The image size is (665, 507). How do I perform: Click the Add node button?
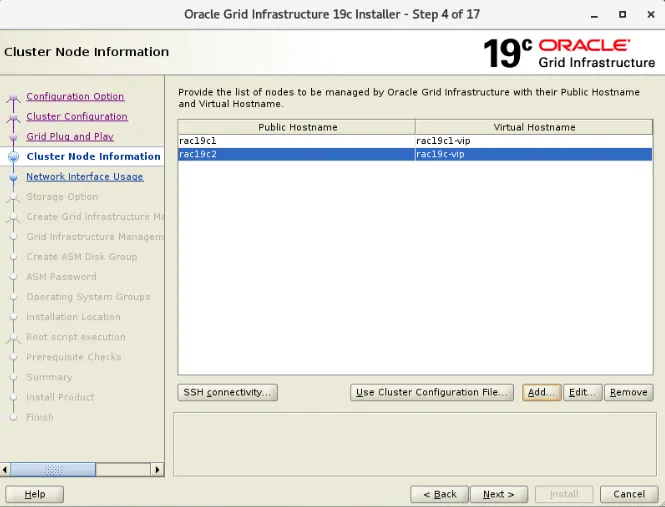542,392
